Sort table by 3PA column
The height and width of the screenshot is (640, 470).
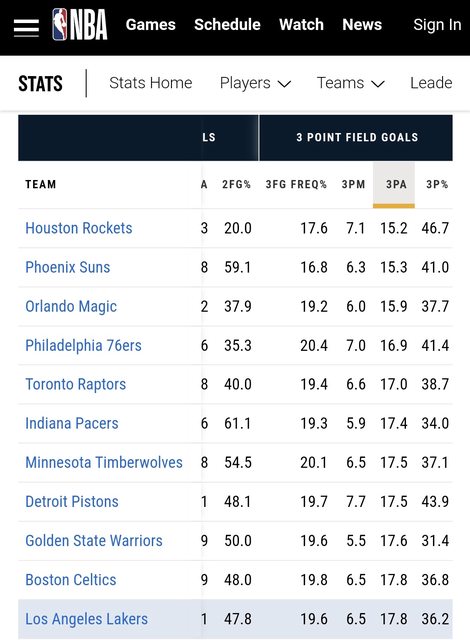394,185
